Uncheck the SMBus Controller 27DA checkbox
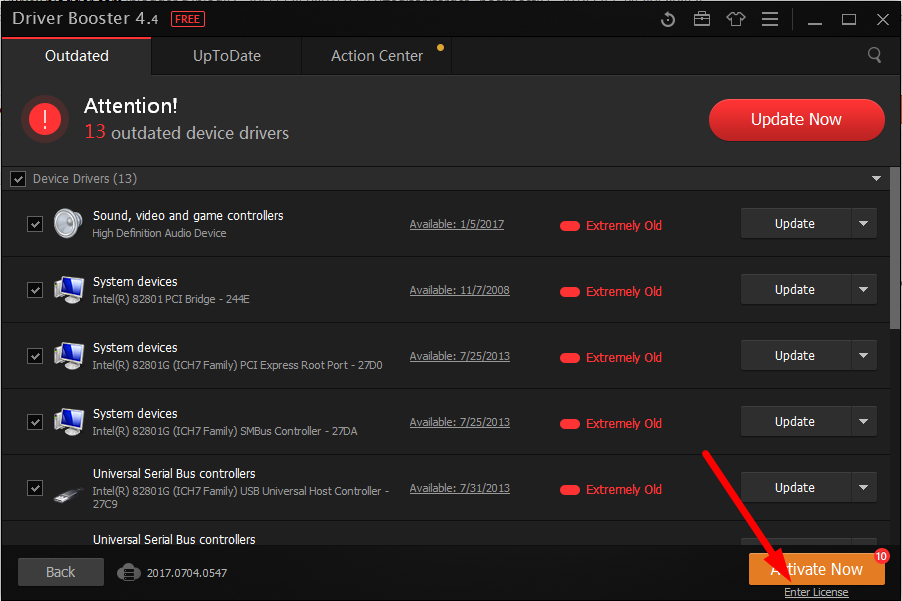Screen dimensions: 902x601 pos(35,422)
